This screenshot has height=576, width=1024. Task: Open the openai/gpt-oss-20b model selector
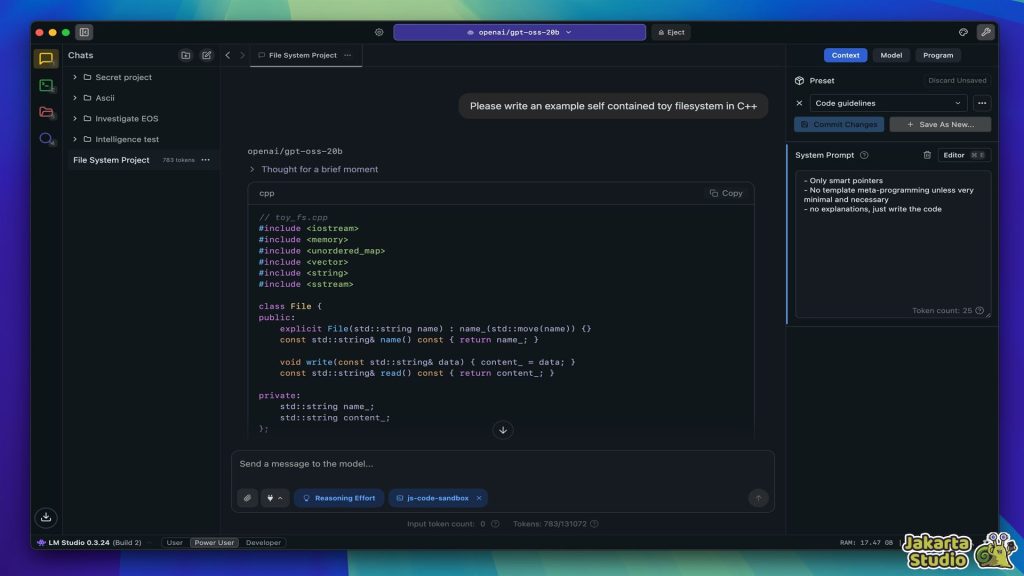[x=519, y=32]
